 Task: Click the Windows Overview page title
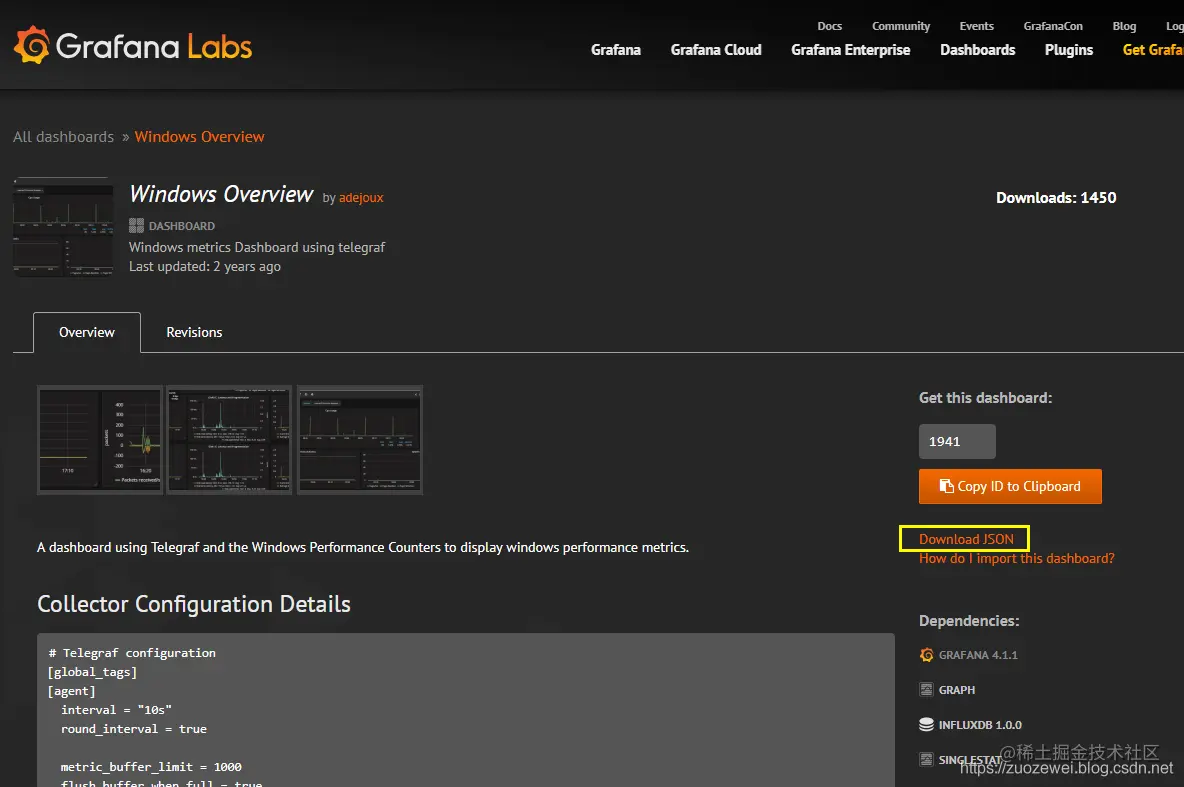221,194
